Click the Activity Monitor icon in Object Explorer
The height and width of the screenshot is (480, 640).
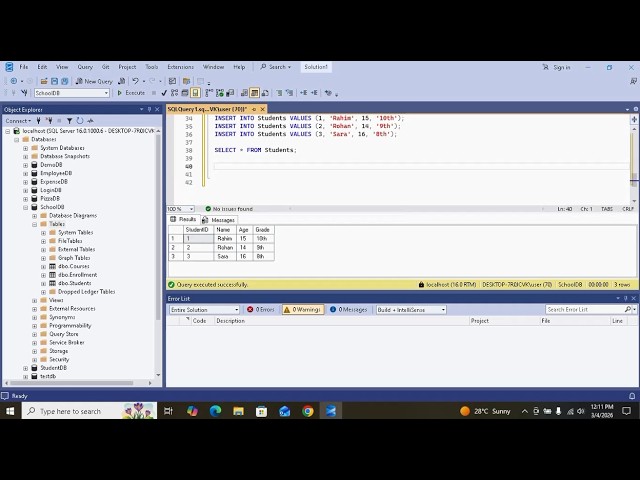[90, 120]
